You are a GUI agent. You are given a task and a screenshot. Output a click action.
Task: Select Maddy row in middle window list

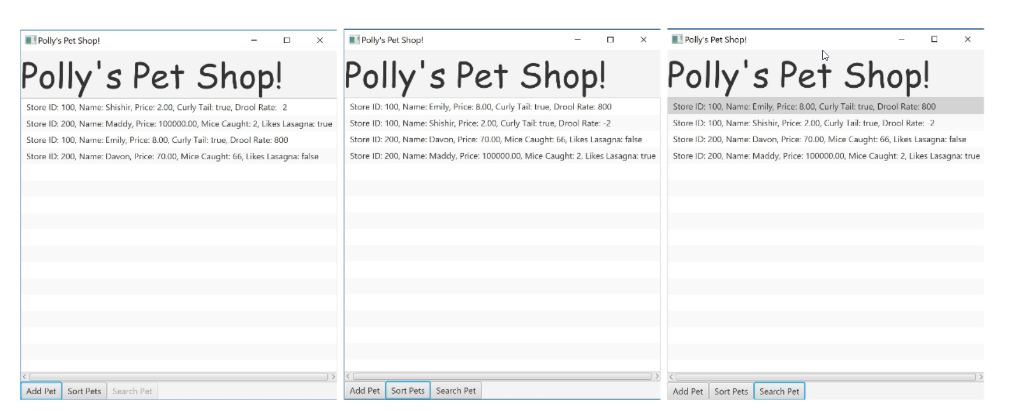(x=502, y=155)
